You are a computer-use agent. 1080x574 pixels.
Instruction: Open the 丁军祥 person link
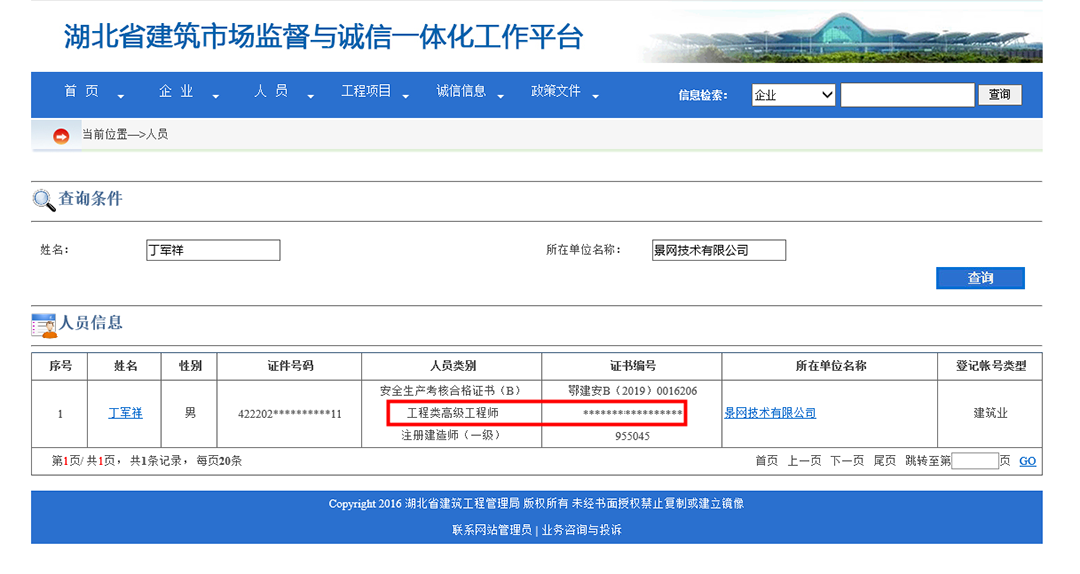click(x=125, y=413)
